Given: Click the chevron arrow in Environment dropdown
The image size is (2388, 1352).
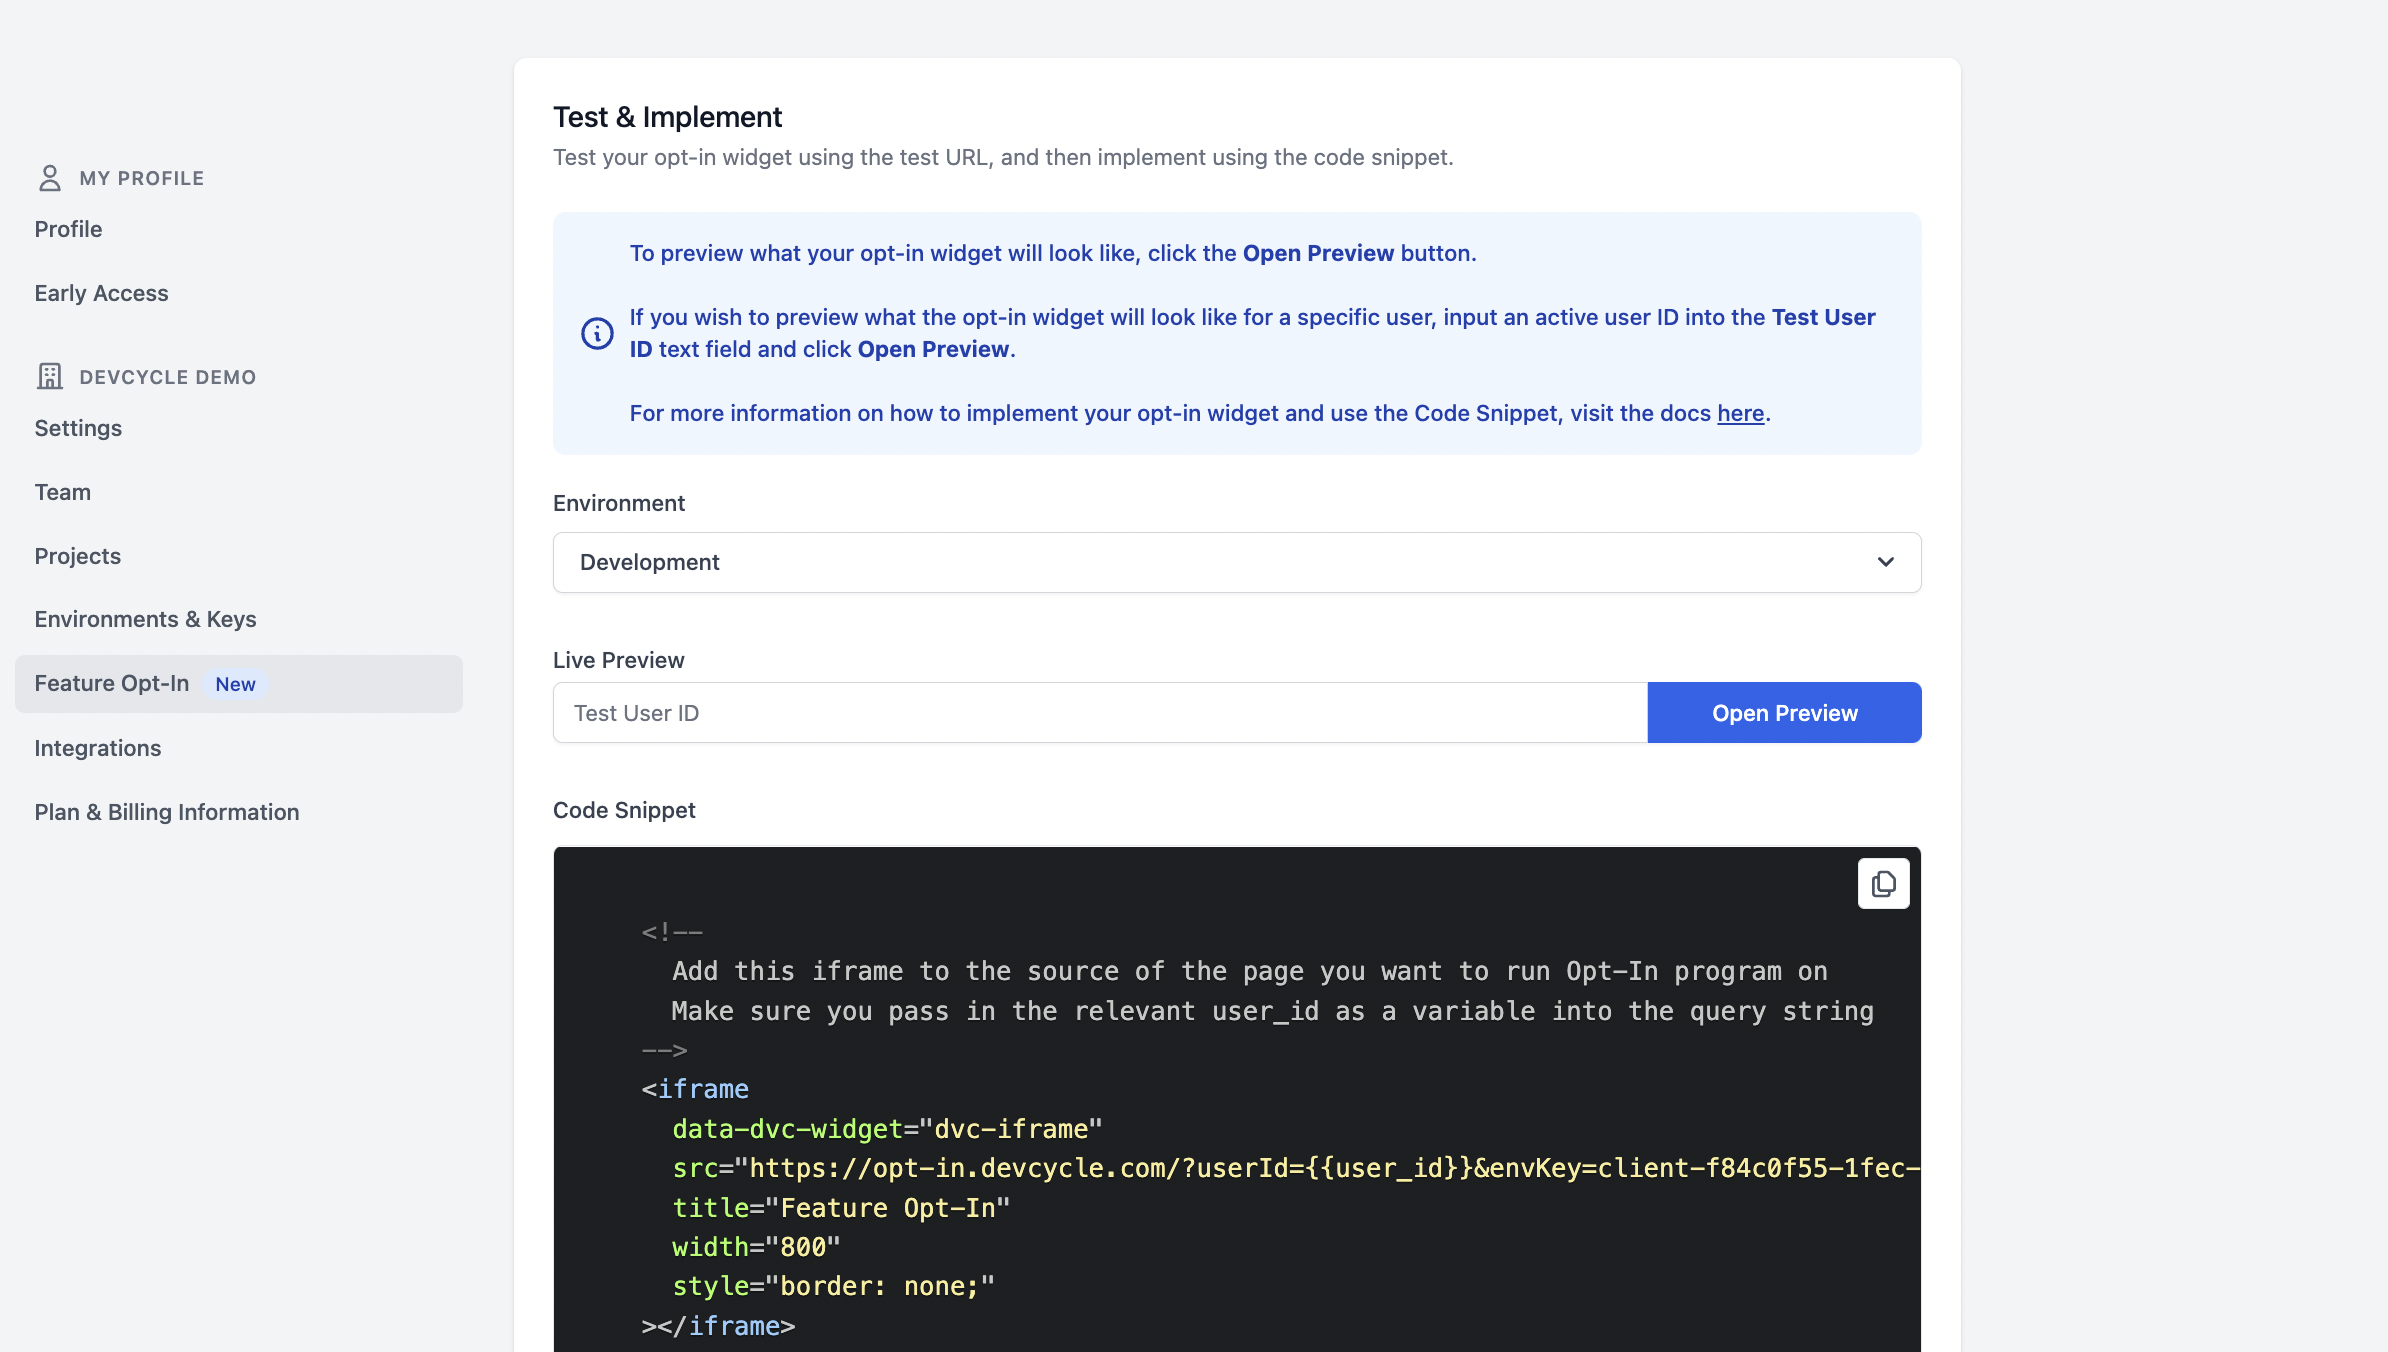Looking at the screenshot, I should pyautogui.click(x=1886, y=563).
